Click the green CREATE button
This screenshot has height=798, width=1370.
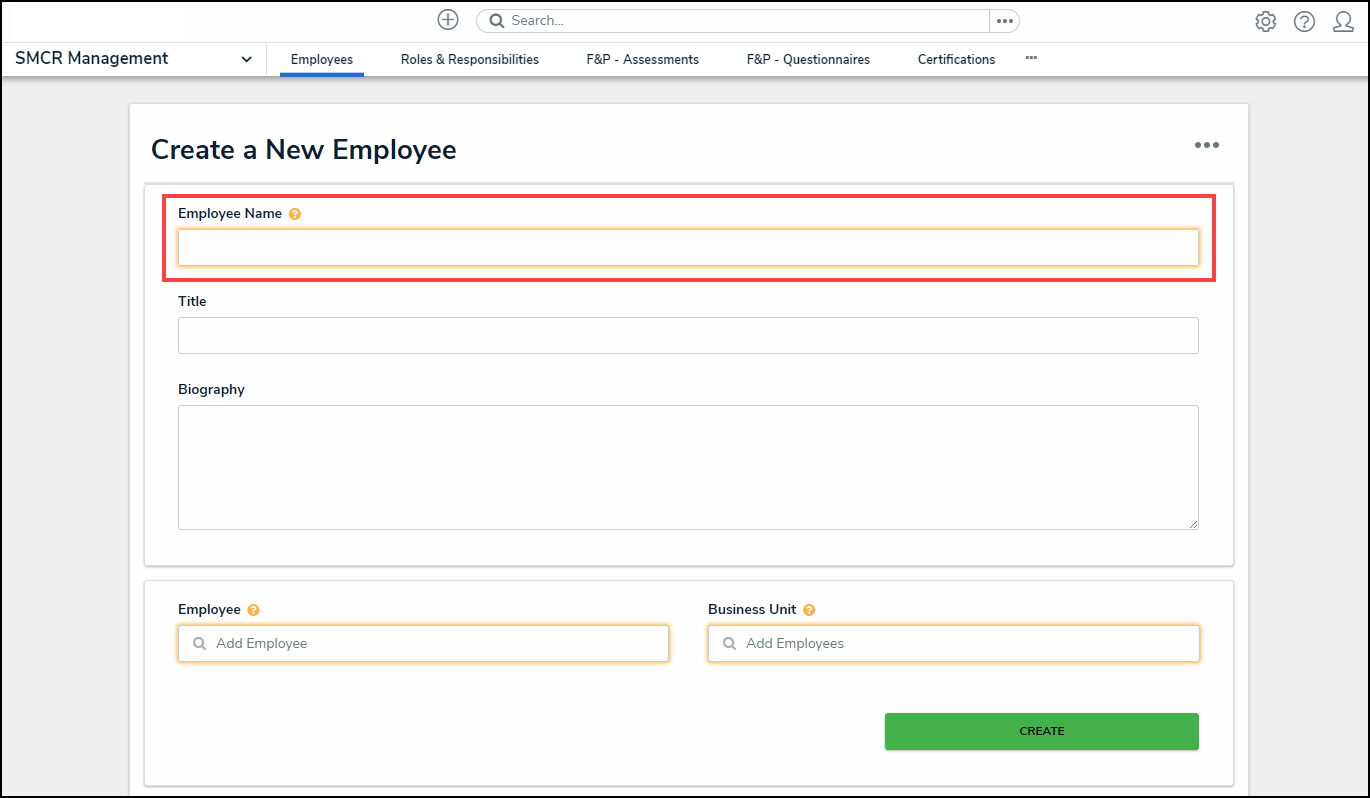point(1041,731)
